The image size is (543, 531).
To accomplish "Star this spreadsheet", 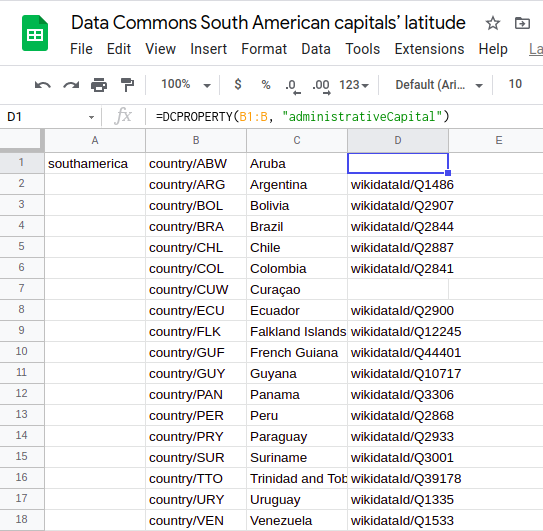I will [492, 24].
